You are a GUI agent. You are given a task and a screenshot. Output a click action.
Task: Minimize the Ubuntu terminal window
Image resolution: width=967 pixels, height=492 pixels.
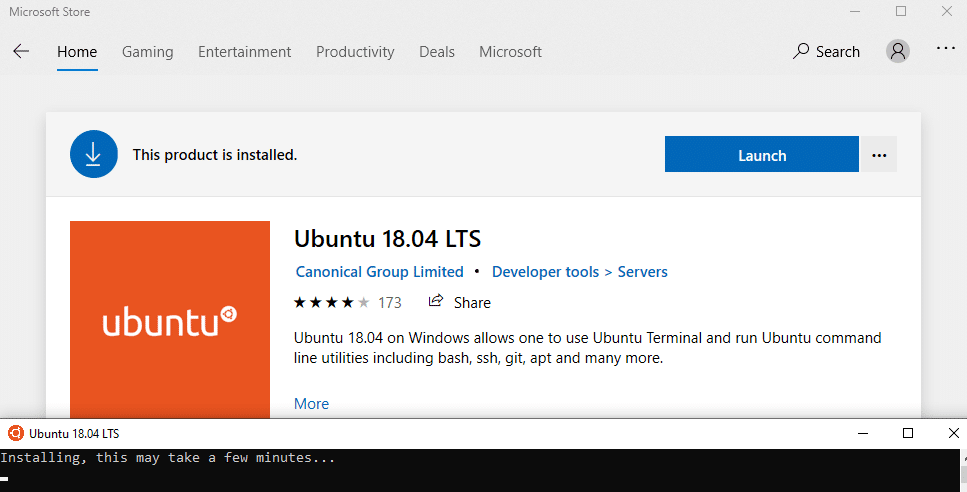pyautogui.click(x=863, y=433)
